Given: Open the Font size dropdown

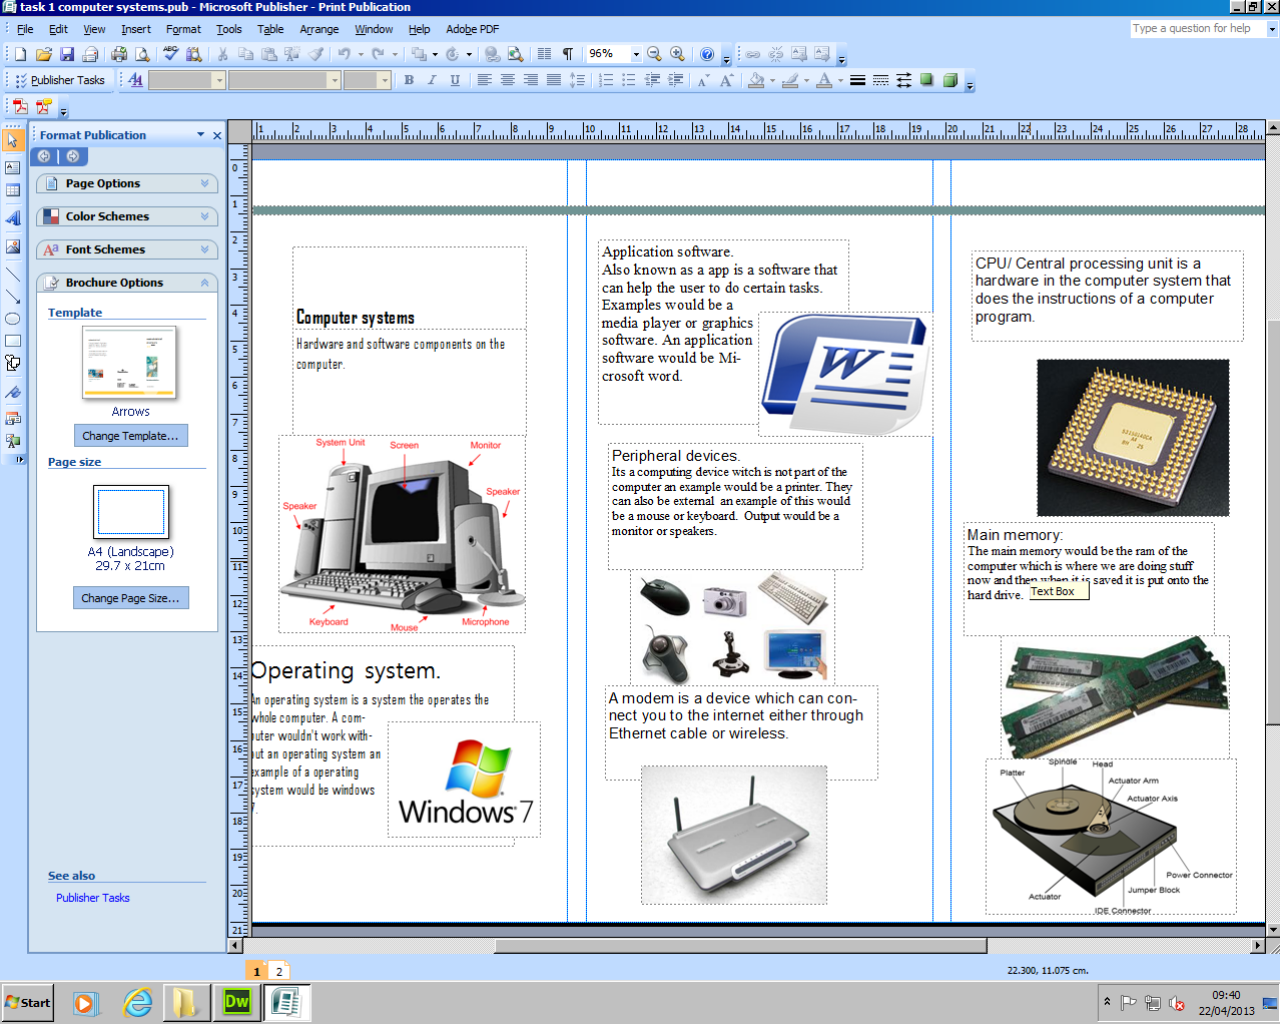Looking at the screenshot, I should coord(384,80).
